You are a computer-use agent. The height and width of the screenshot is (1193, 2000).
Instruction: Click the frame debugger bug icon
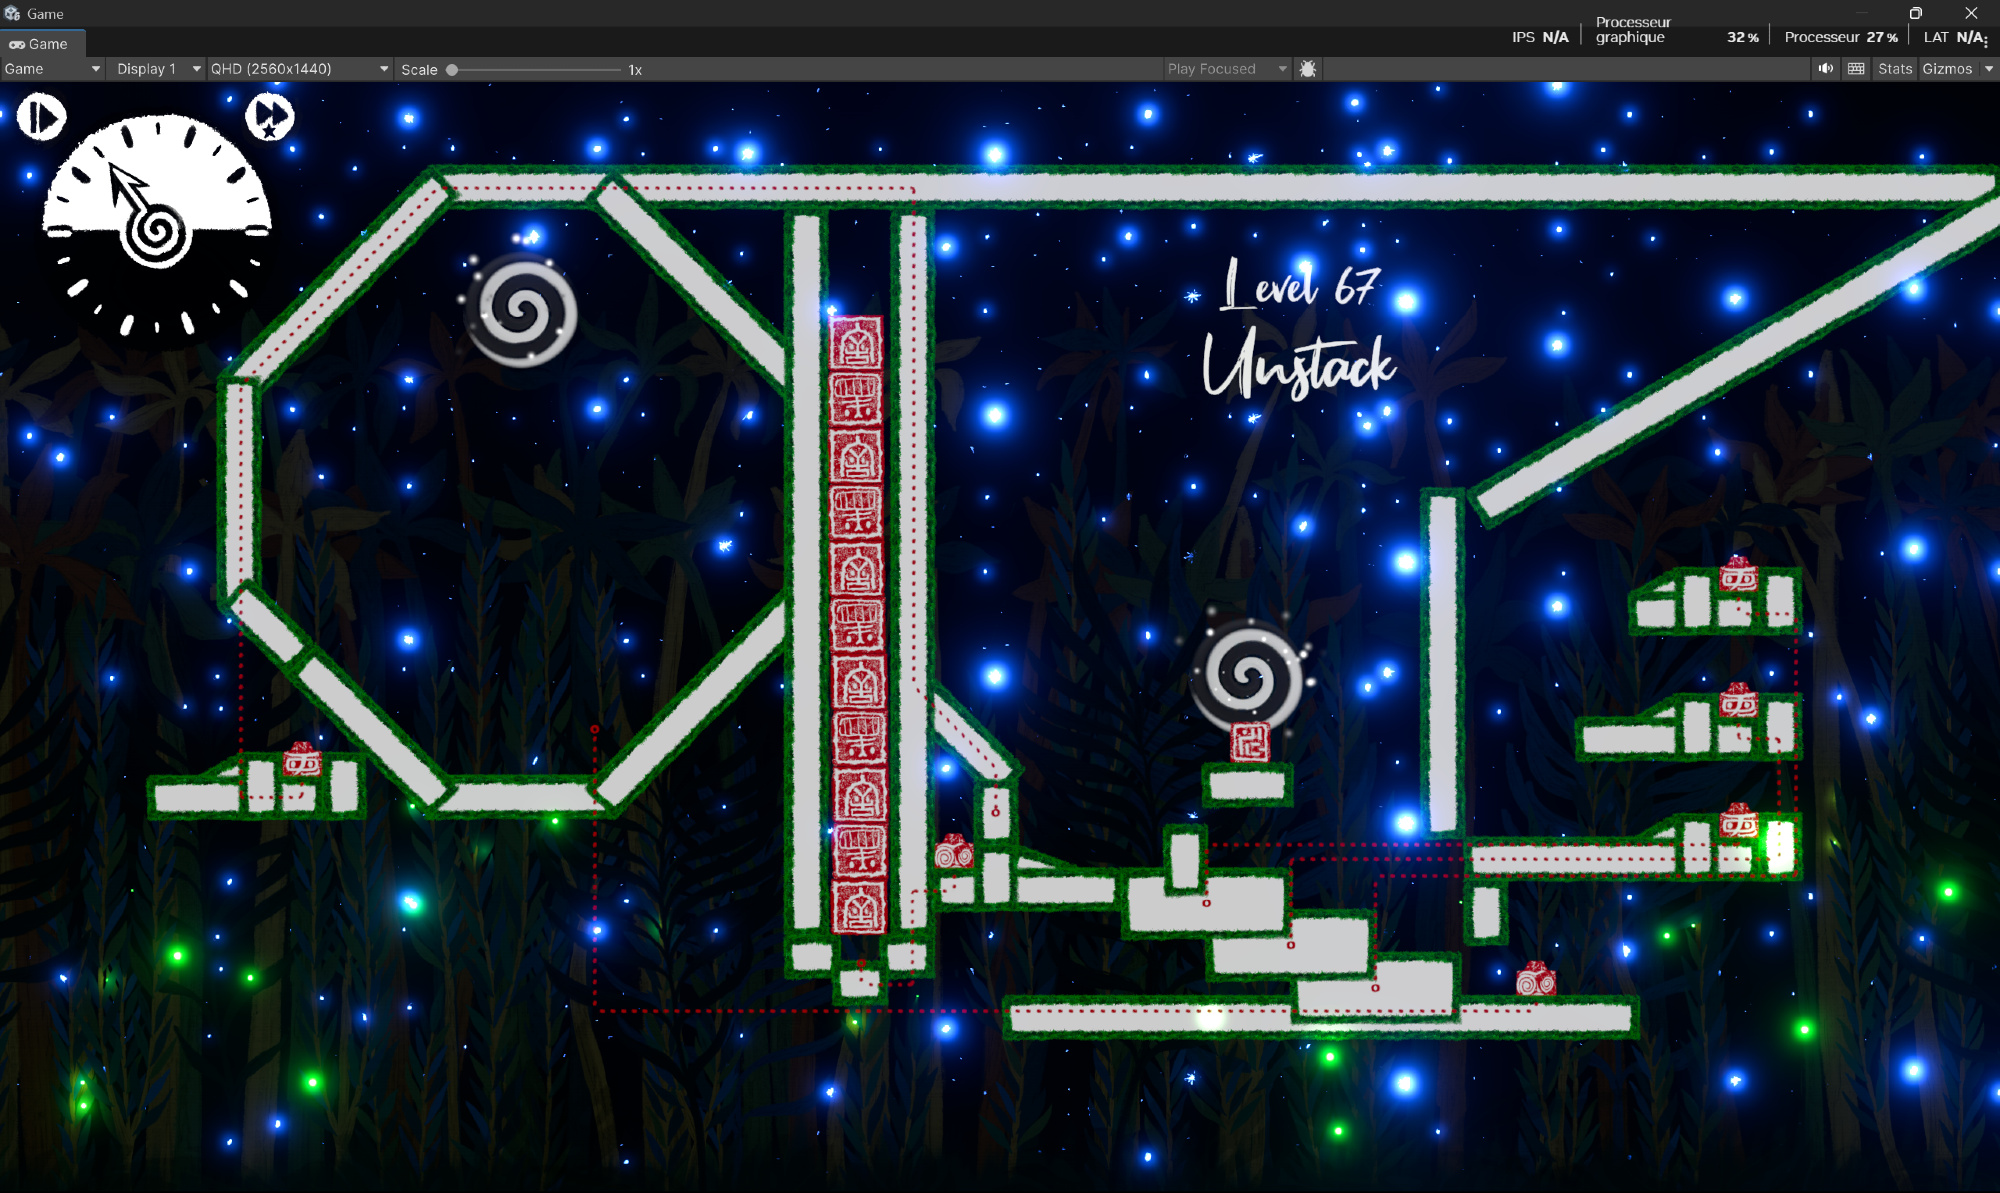pyautogui.click(x=1307, y=69)
